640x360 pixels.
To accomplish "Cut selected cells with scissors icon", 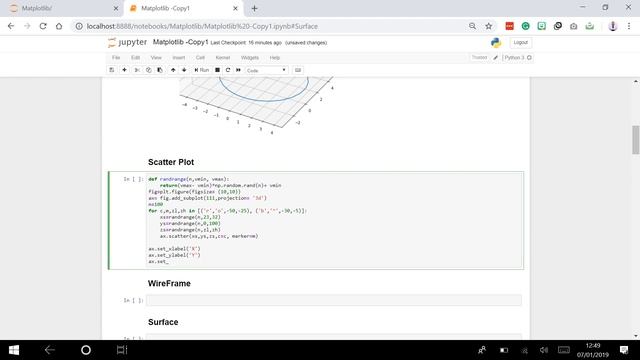I will coord(137,70).
